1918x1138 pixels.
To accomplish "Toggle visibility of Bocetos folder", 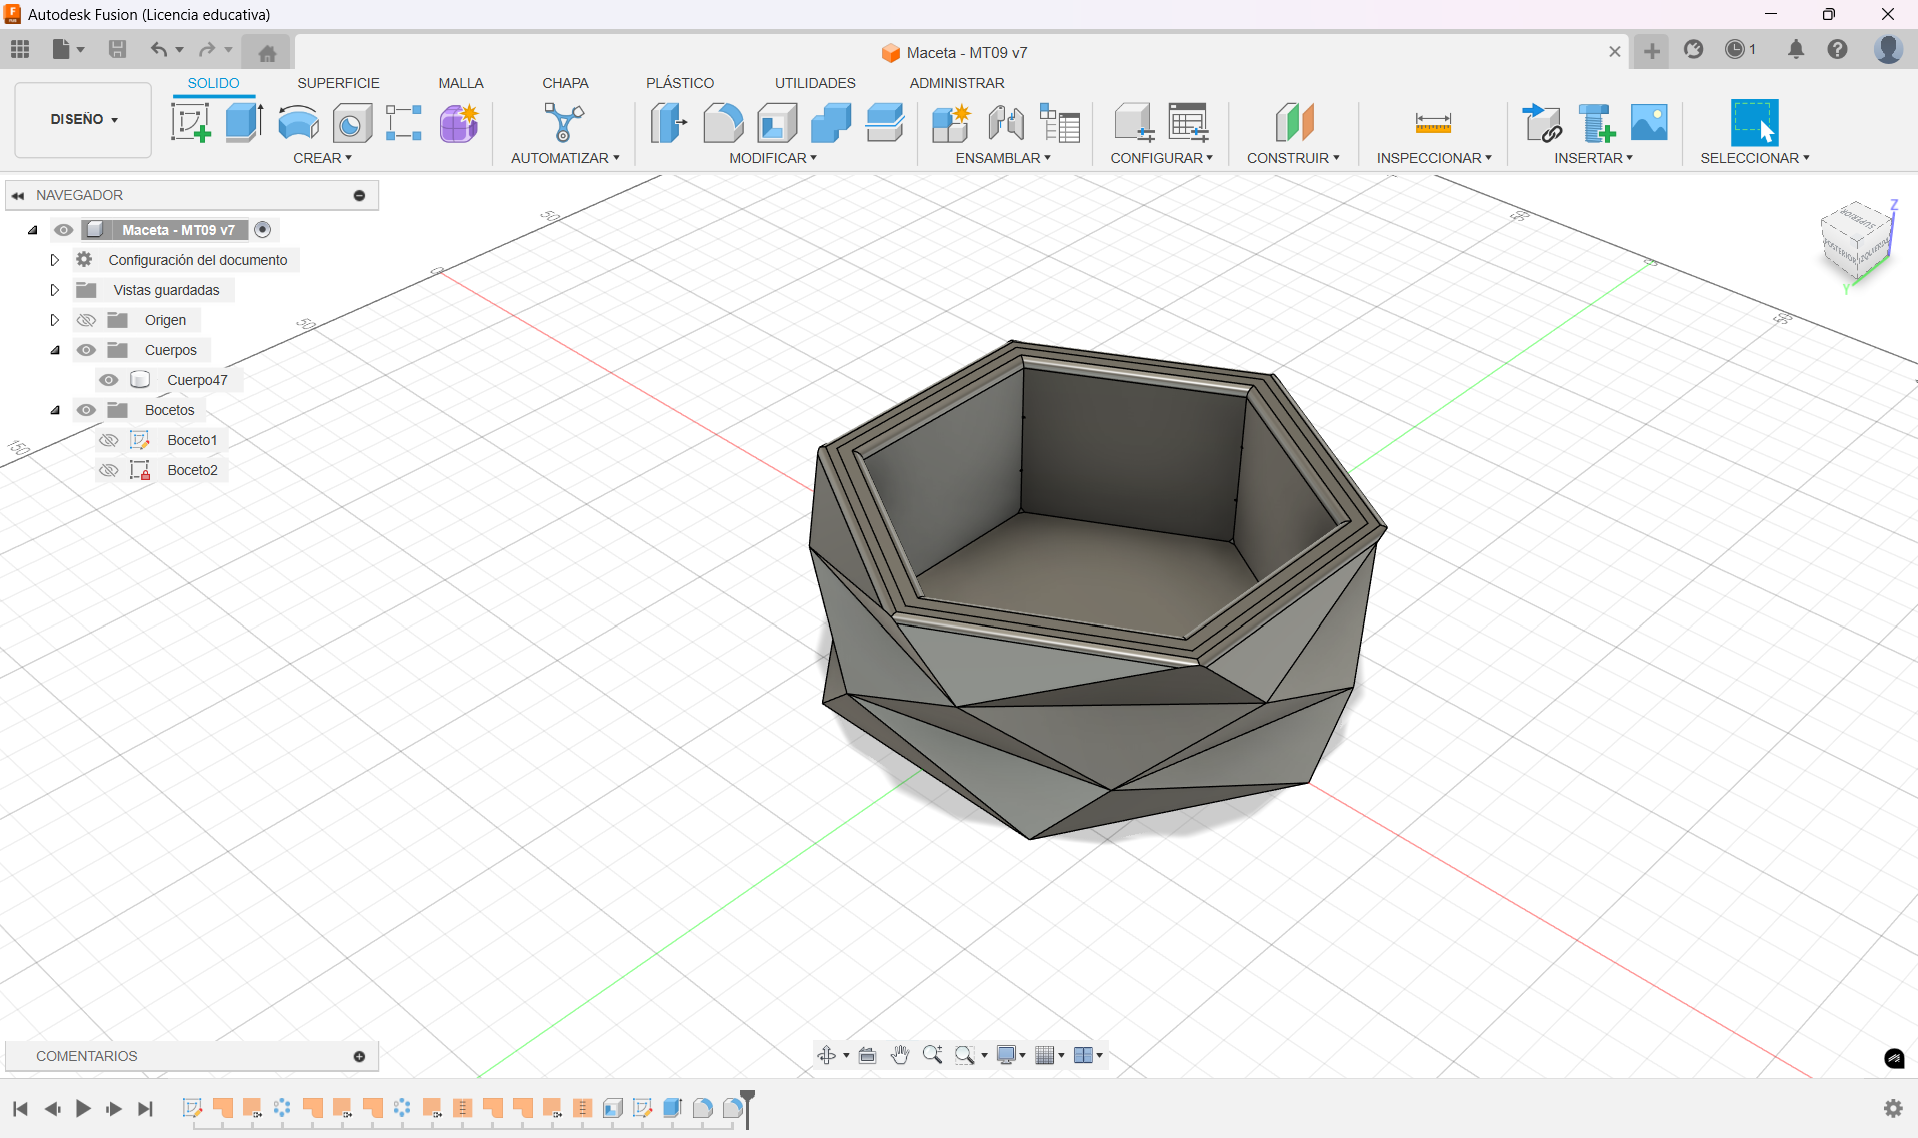I will click(87, 410).
